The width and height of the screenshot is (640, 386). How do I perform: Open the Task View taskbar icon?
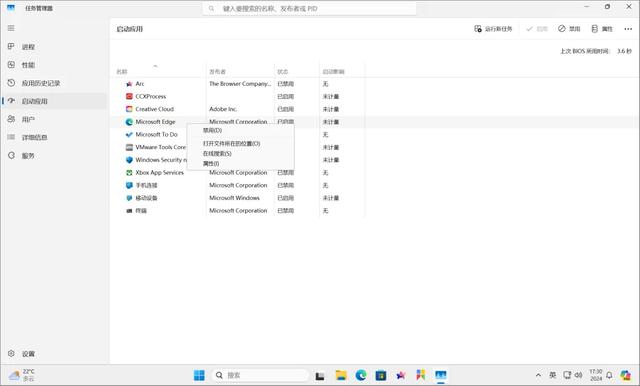[320, 376]
